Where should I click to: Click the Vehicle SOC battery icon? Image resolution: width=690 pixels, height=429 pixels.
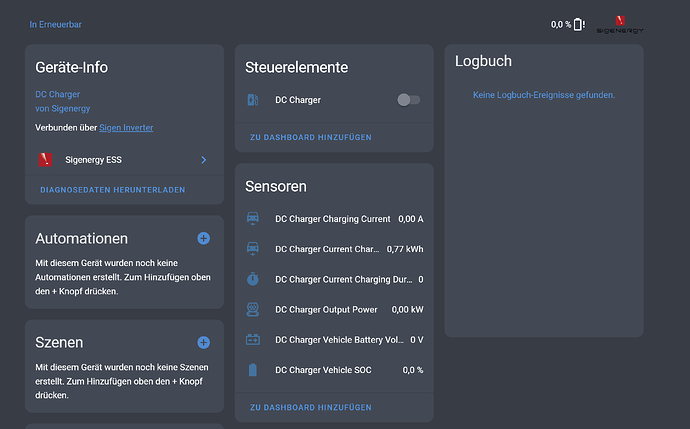point(253,370)
